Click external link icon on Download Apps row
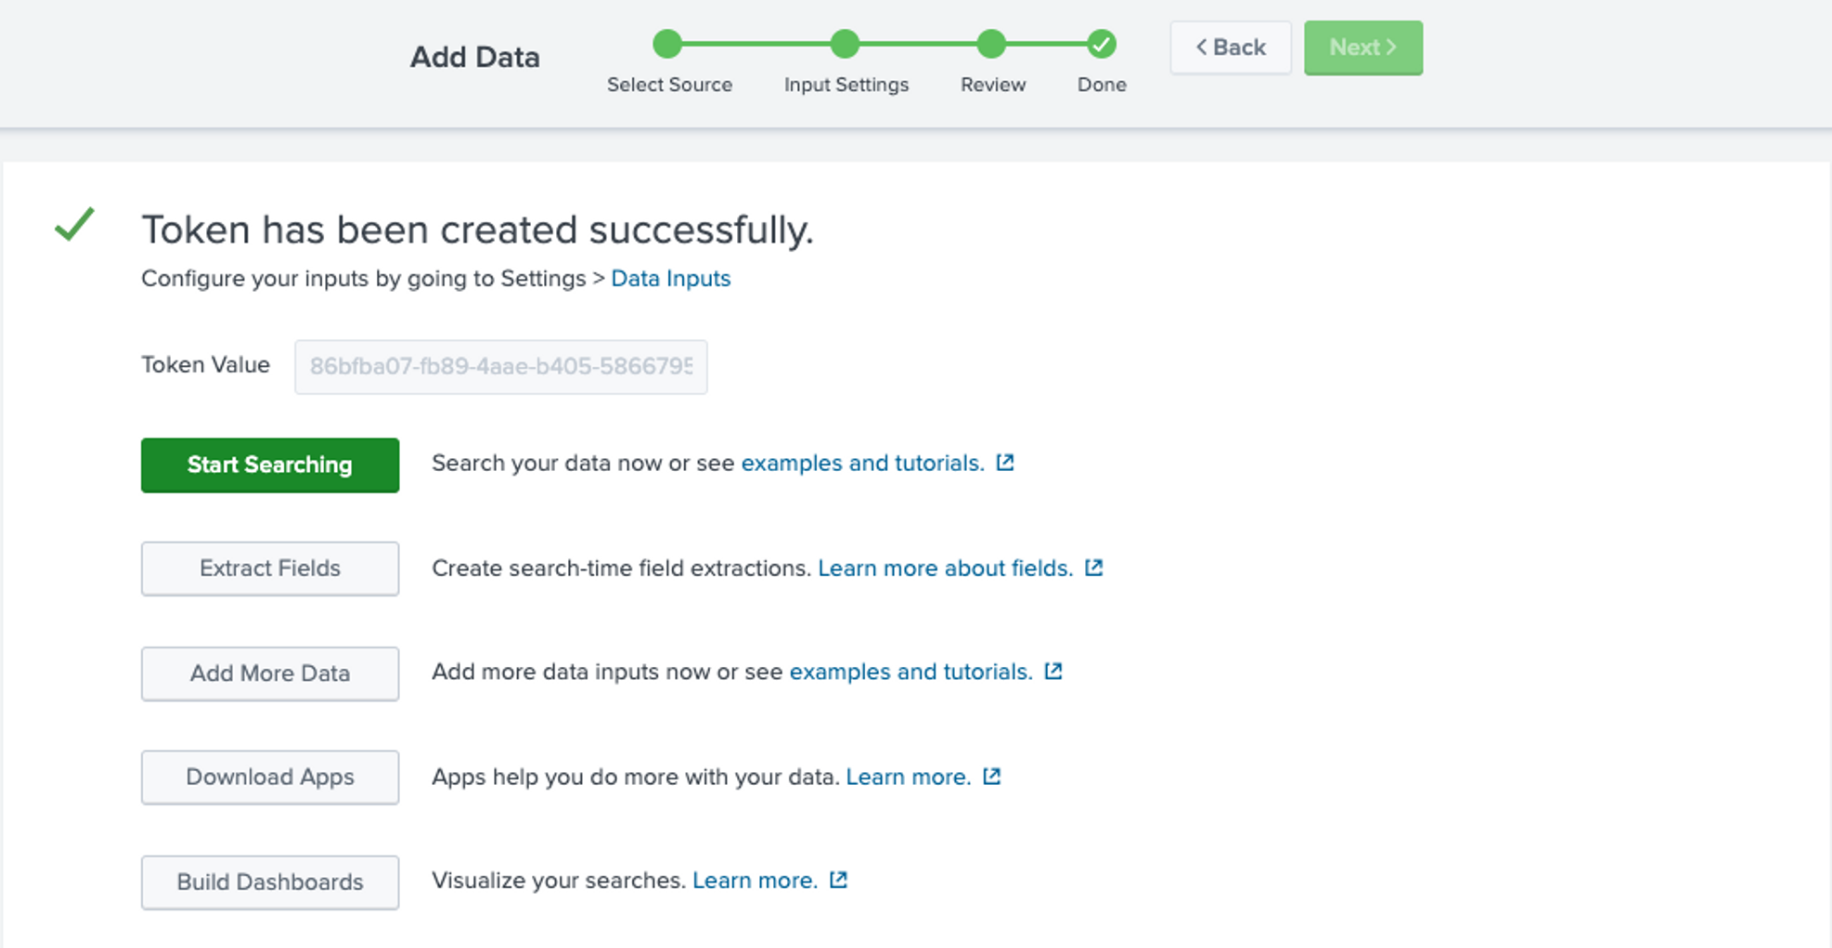Viewport: 1832px width, 948px height. [x=991, y=776]
